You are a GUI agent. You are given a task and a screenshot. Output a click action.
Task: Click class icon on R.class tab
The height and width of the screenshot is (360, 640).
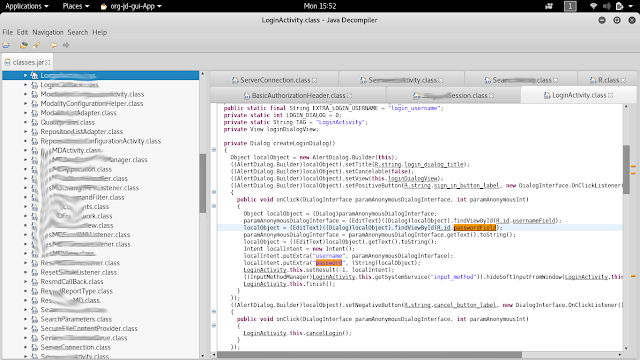593,80
